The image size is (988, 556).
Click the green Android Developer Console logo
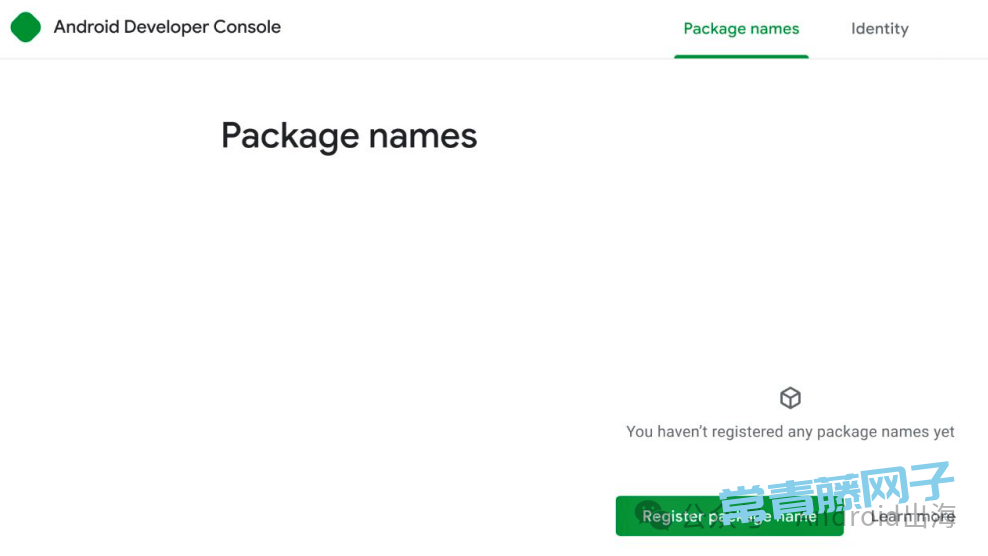pyautogui.click(x=26, y=27)
